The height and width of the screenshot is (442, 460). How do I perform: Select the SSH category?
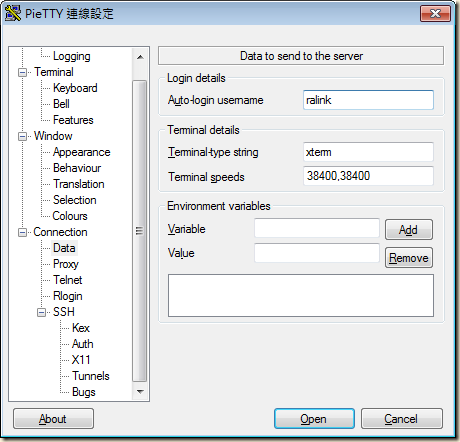64,312
